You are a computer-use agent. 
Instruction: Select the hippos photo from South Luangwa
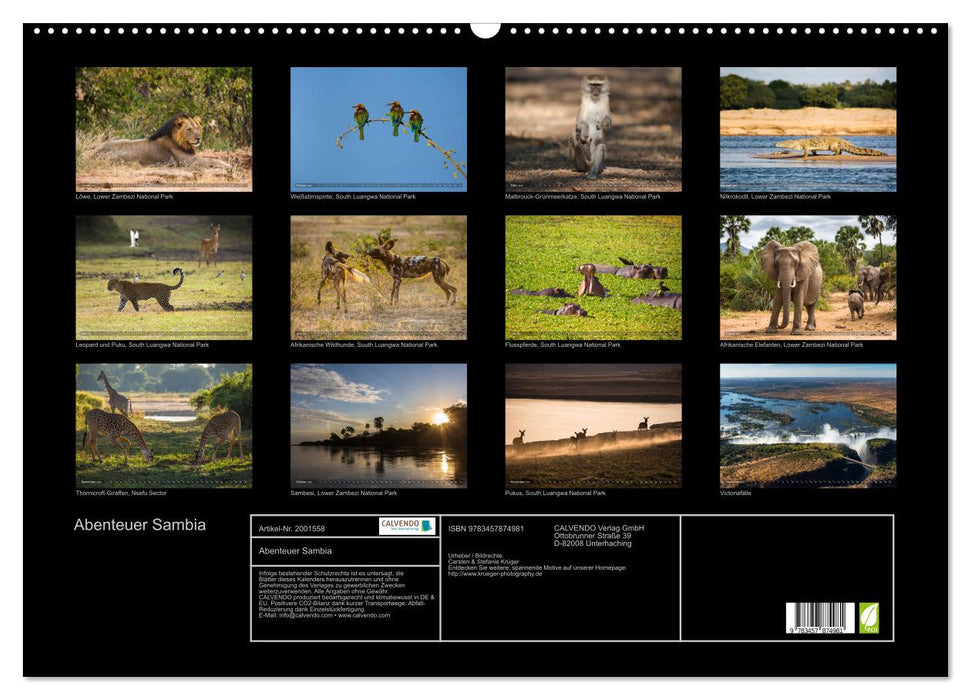click(597, 277)
